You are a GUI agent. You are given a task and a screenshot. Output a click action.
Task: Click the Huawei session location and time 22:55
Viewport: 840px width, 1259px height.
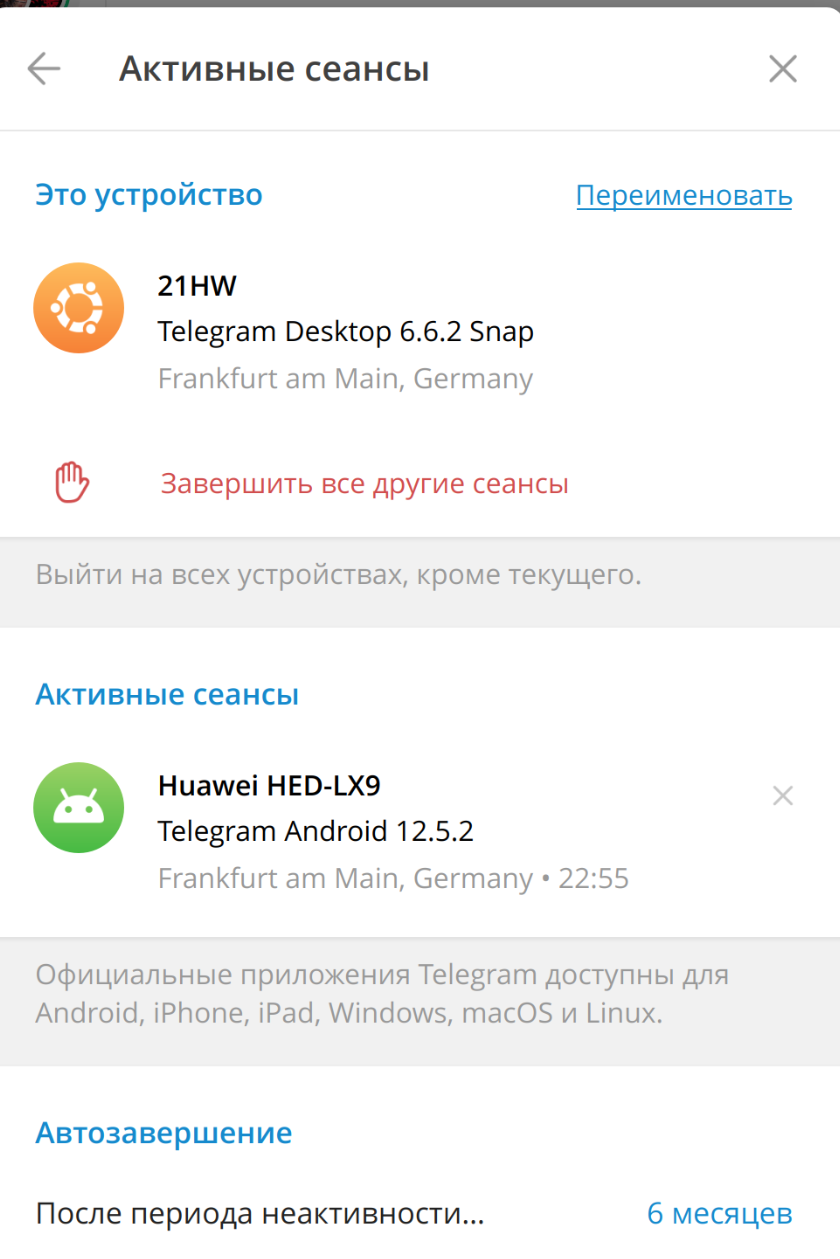point(393,879)
